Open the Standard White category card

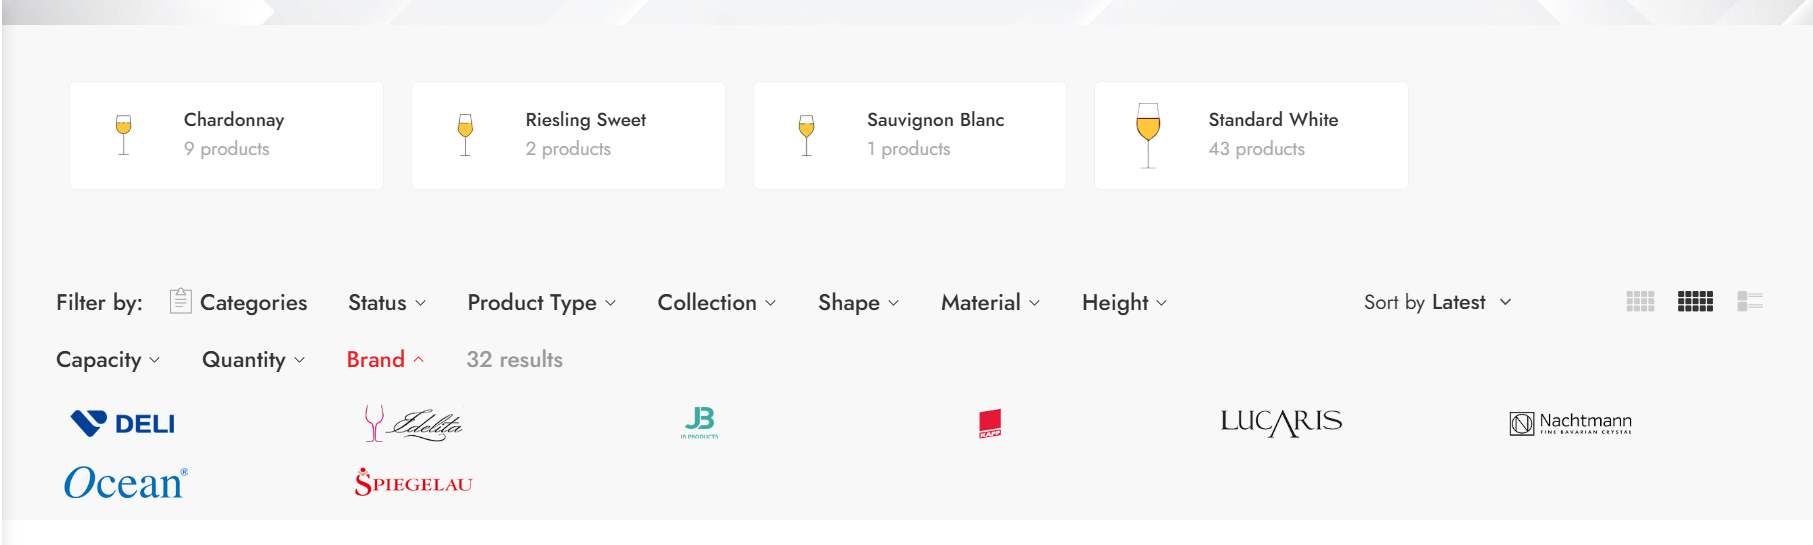point(1251,135)
